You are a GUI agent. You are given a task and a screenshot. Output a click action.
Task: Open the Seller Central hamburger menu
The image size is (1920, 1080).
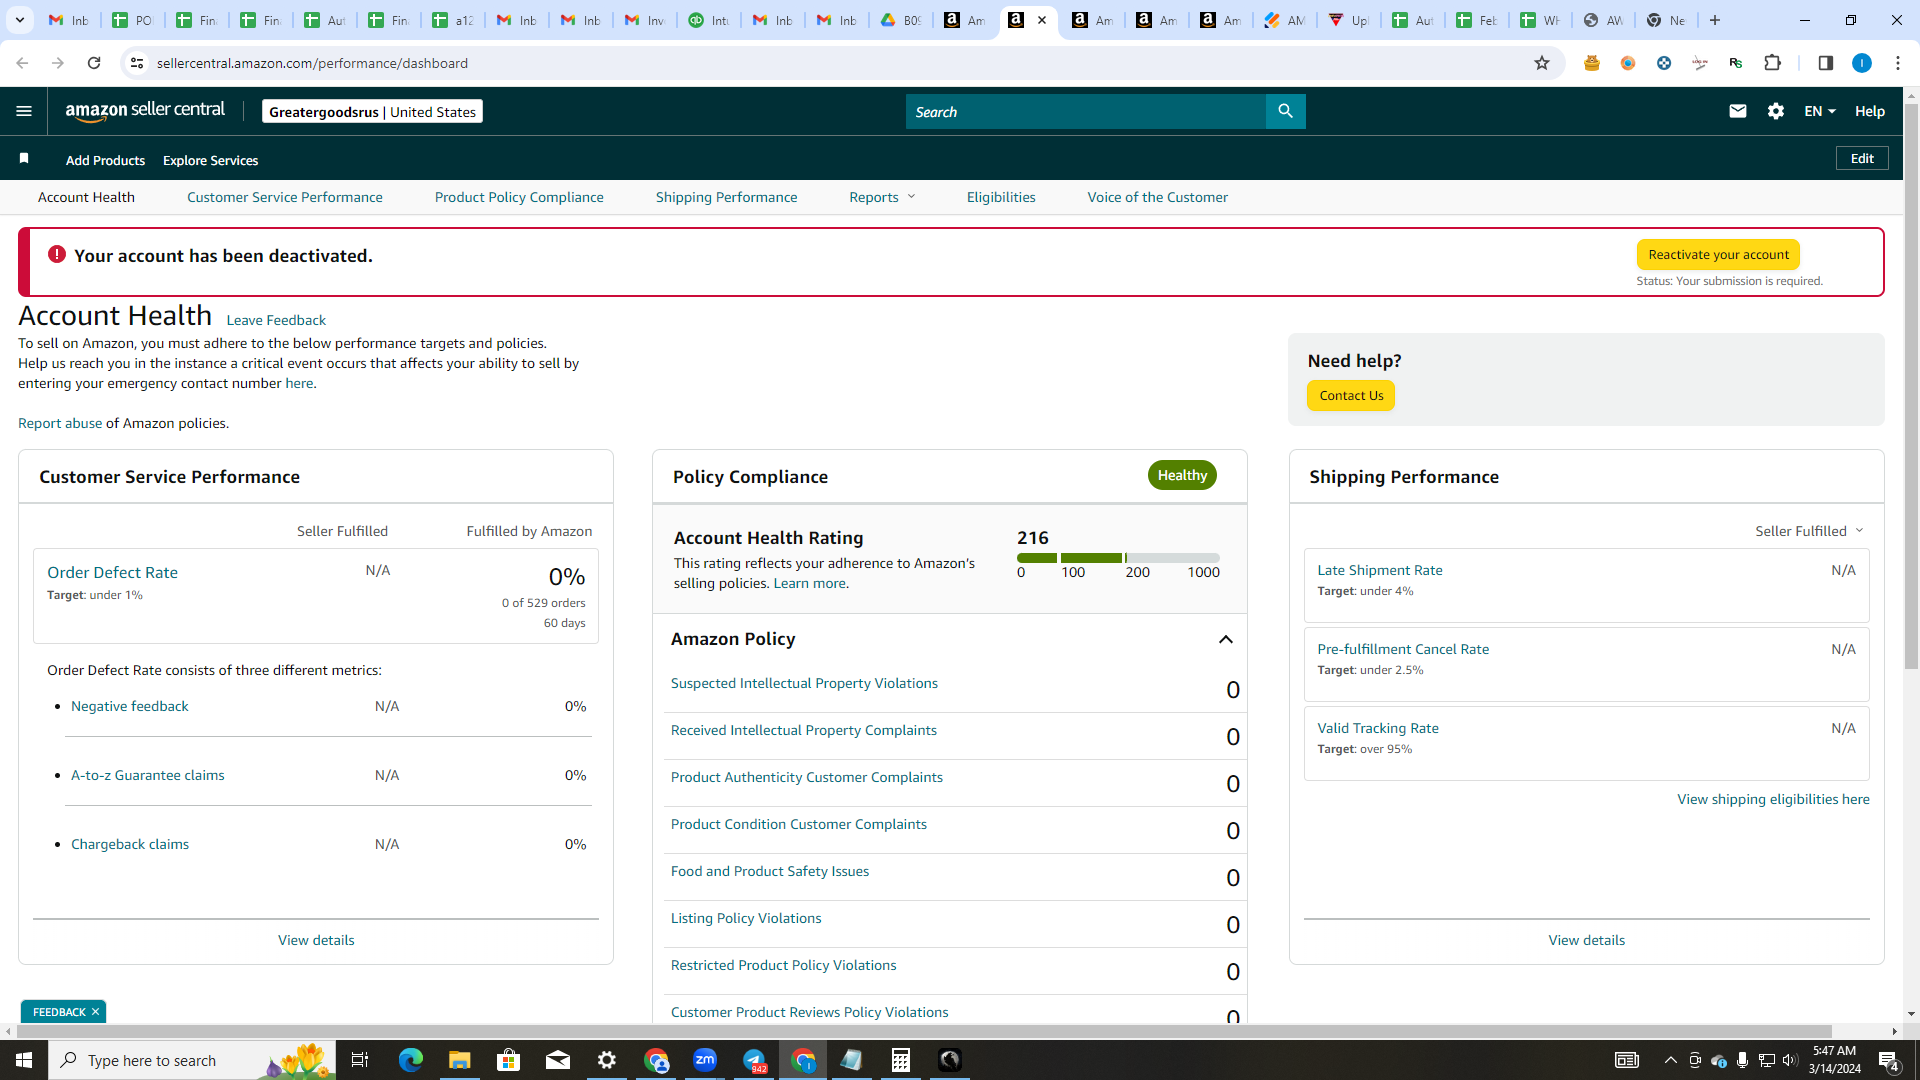coord(24,111)
